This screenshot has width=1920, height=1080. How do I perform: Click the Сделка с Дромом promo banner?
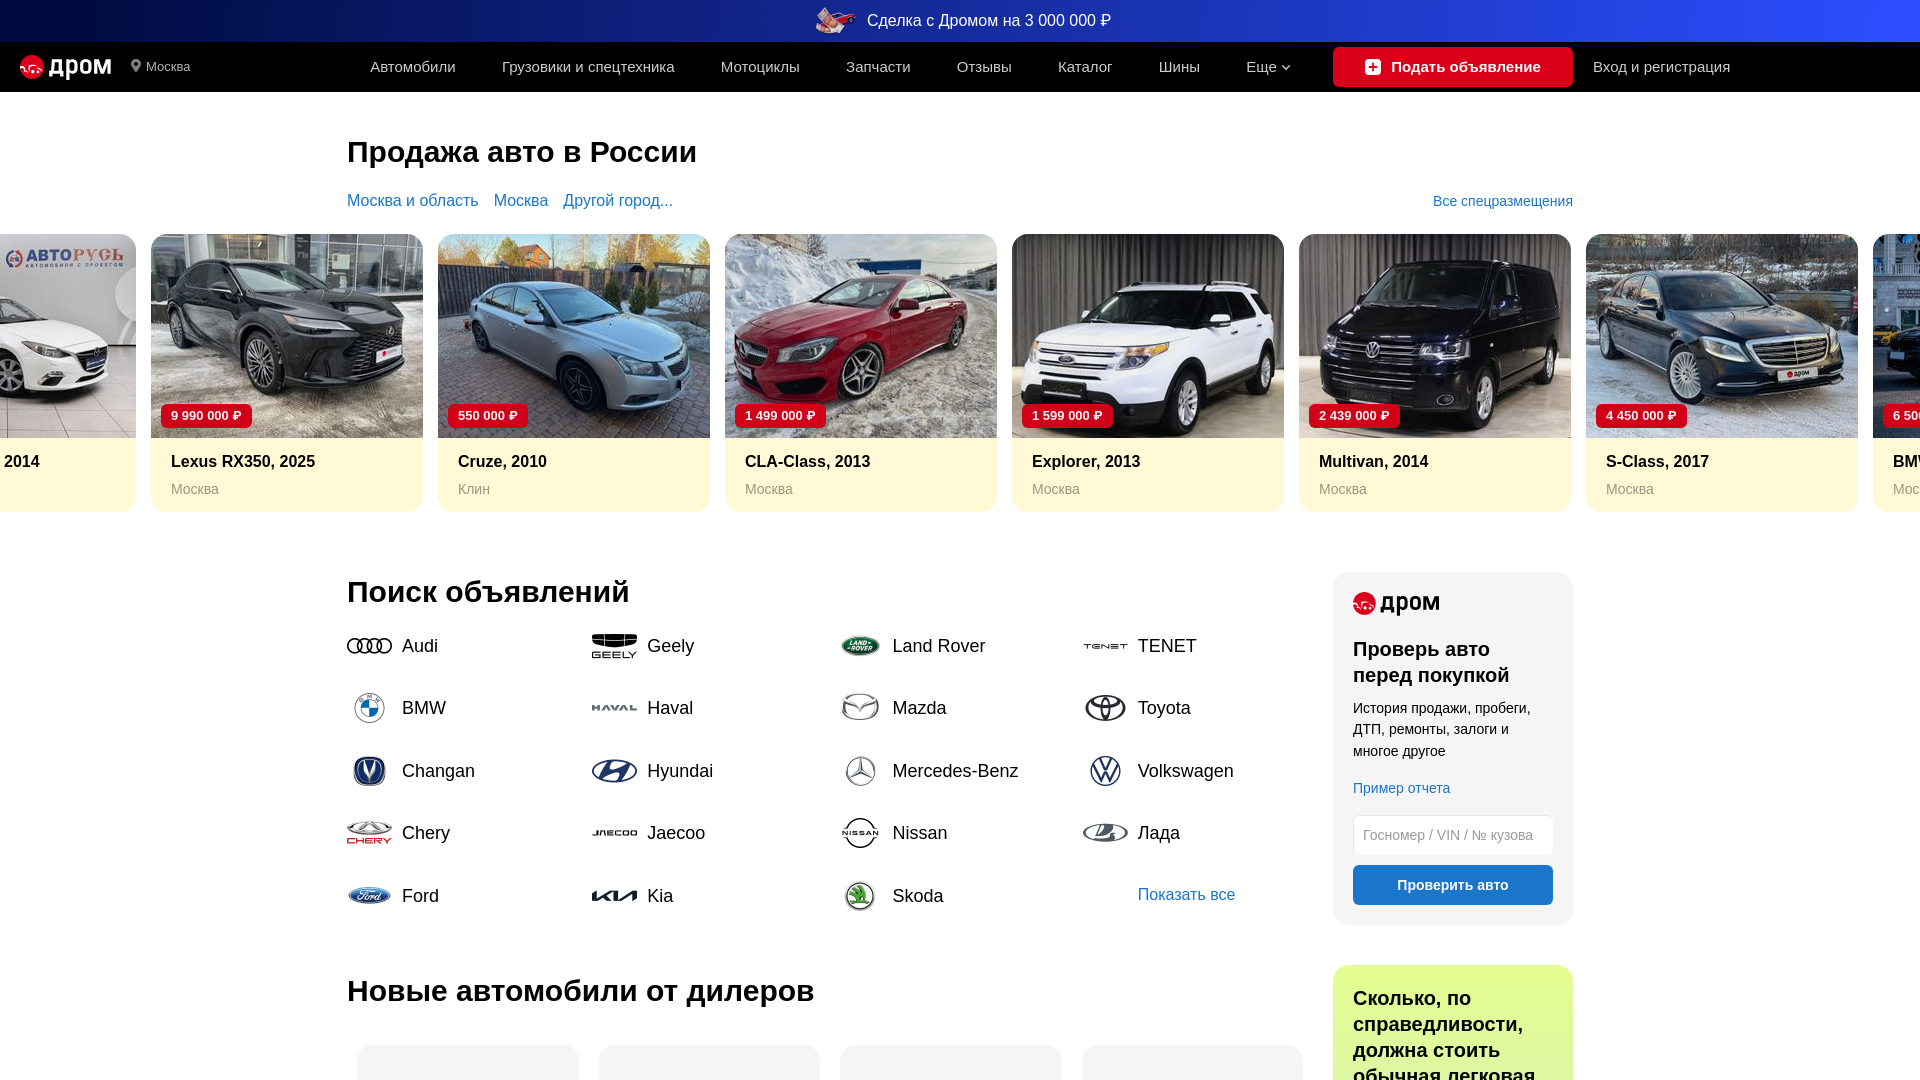(960, 20)
